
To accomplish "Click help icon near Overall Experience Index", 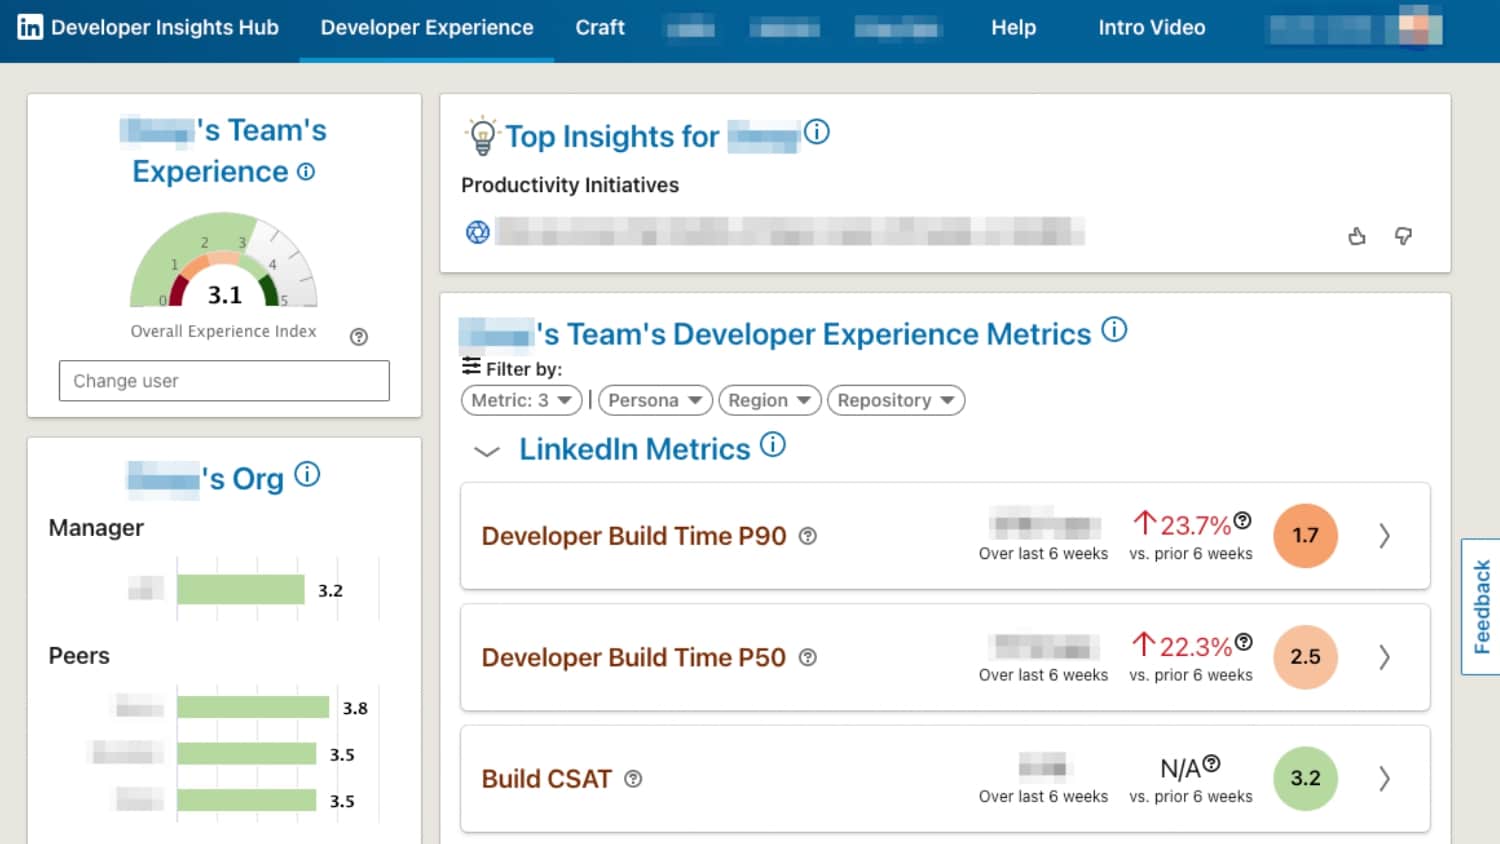I will [x=359, y=337].
